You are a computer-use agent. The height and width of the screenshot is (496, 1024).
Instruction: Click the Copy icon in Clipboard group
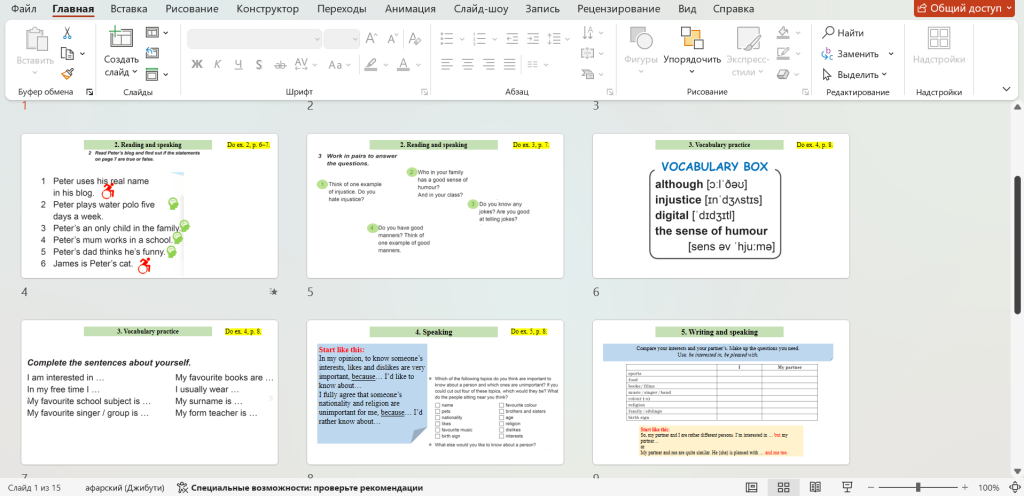point(67,53)
